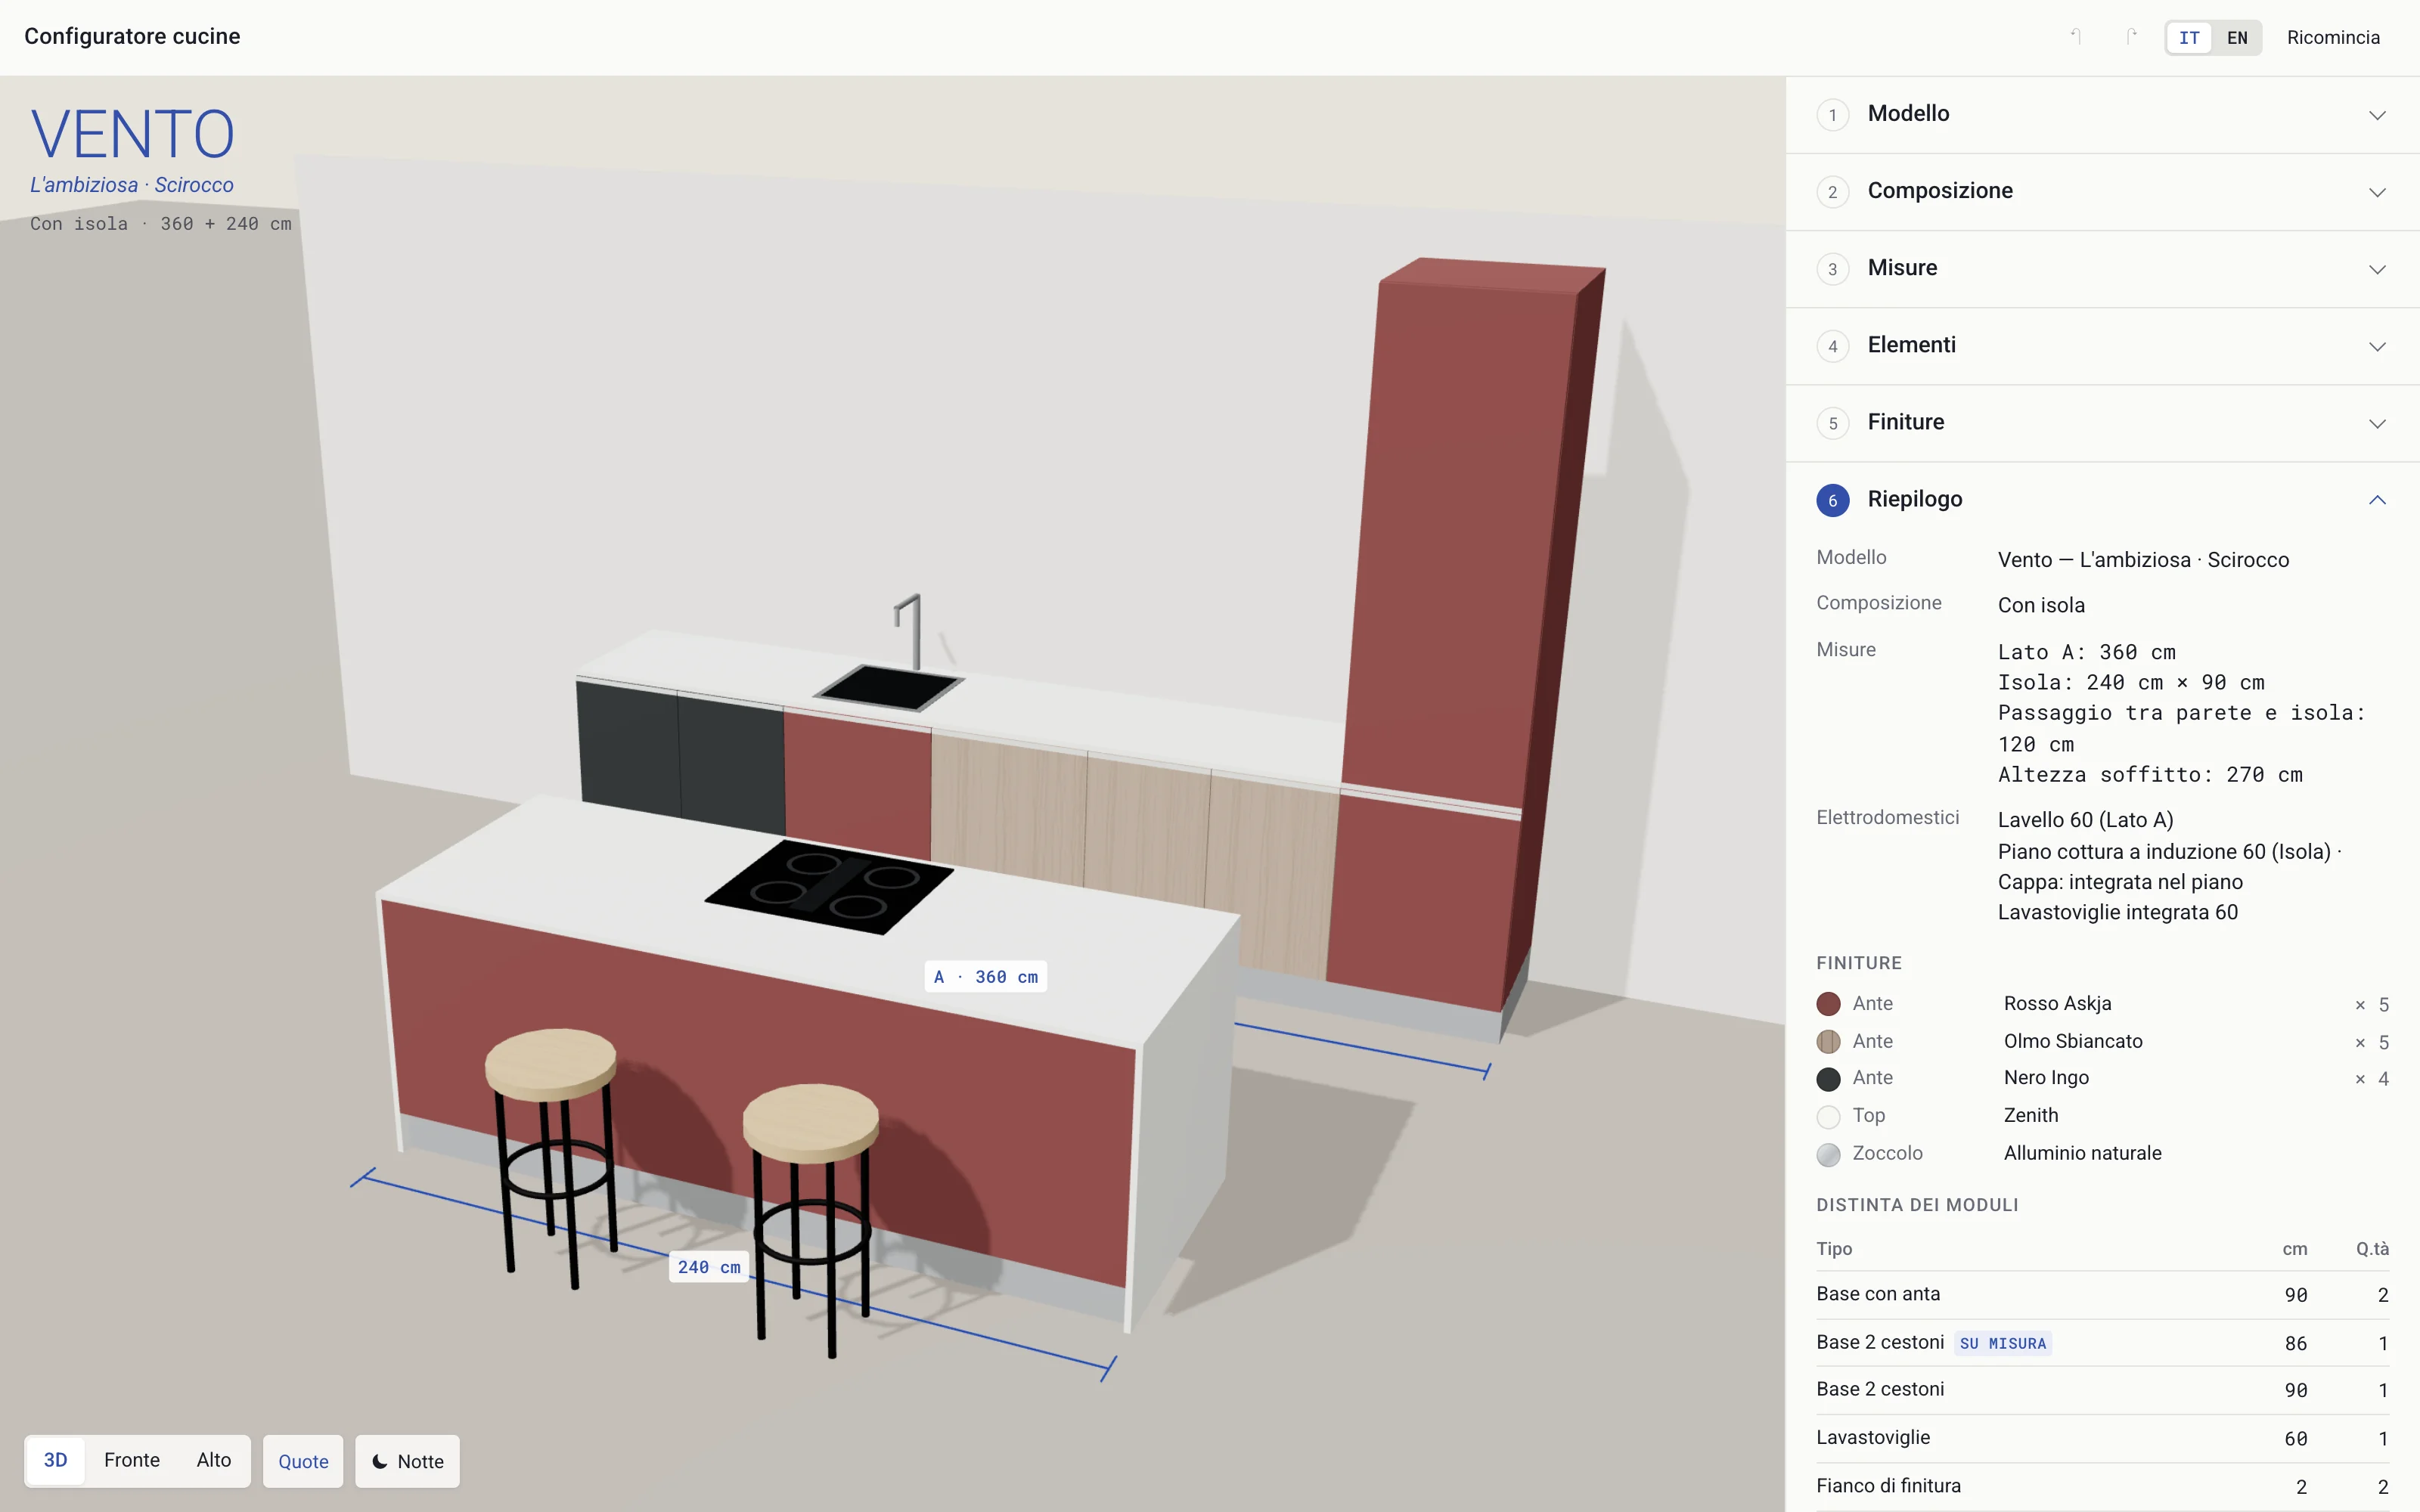Switch to Fronte view

click(x=132, y=1460)
